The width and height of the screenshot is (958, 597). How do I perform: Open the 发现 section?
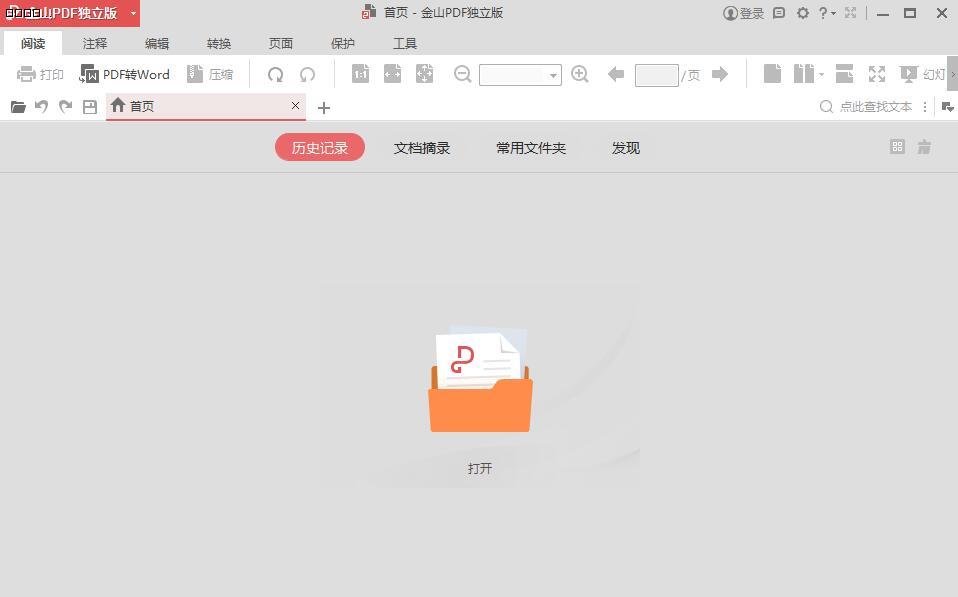[x=626, y=148]
